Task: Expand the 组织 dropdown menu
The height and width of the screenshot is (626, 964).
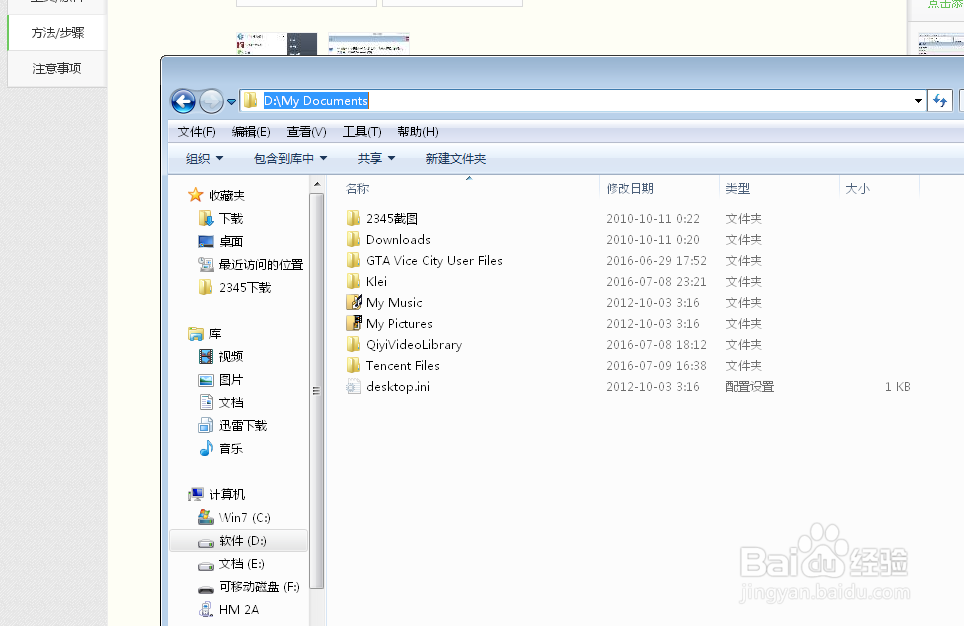Action: click(x=202, y=158)
